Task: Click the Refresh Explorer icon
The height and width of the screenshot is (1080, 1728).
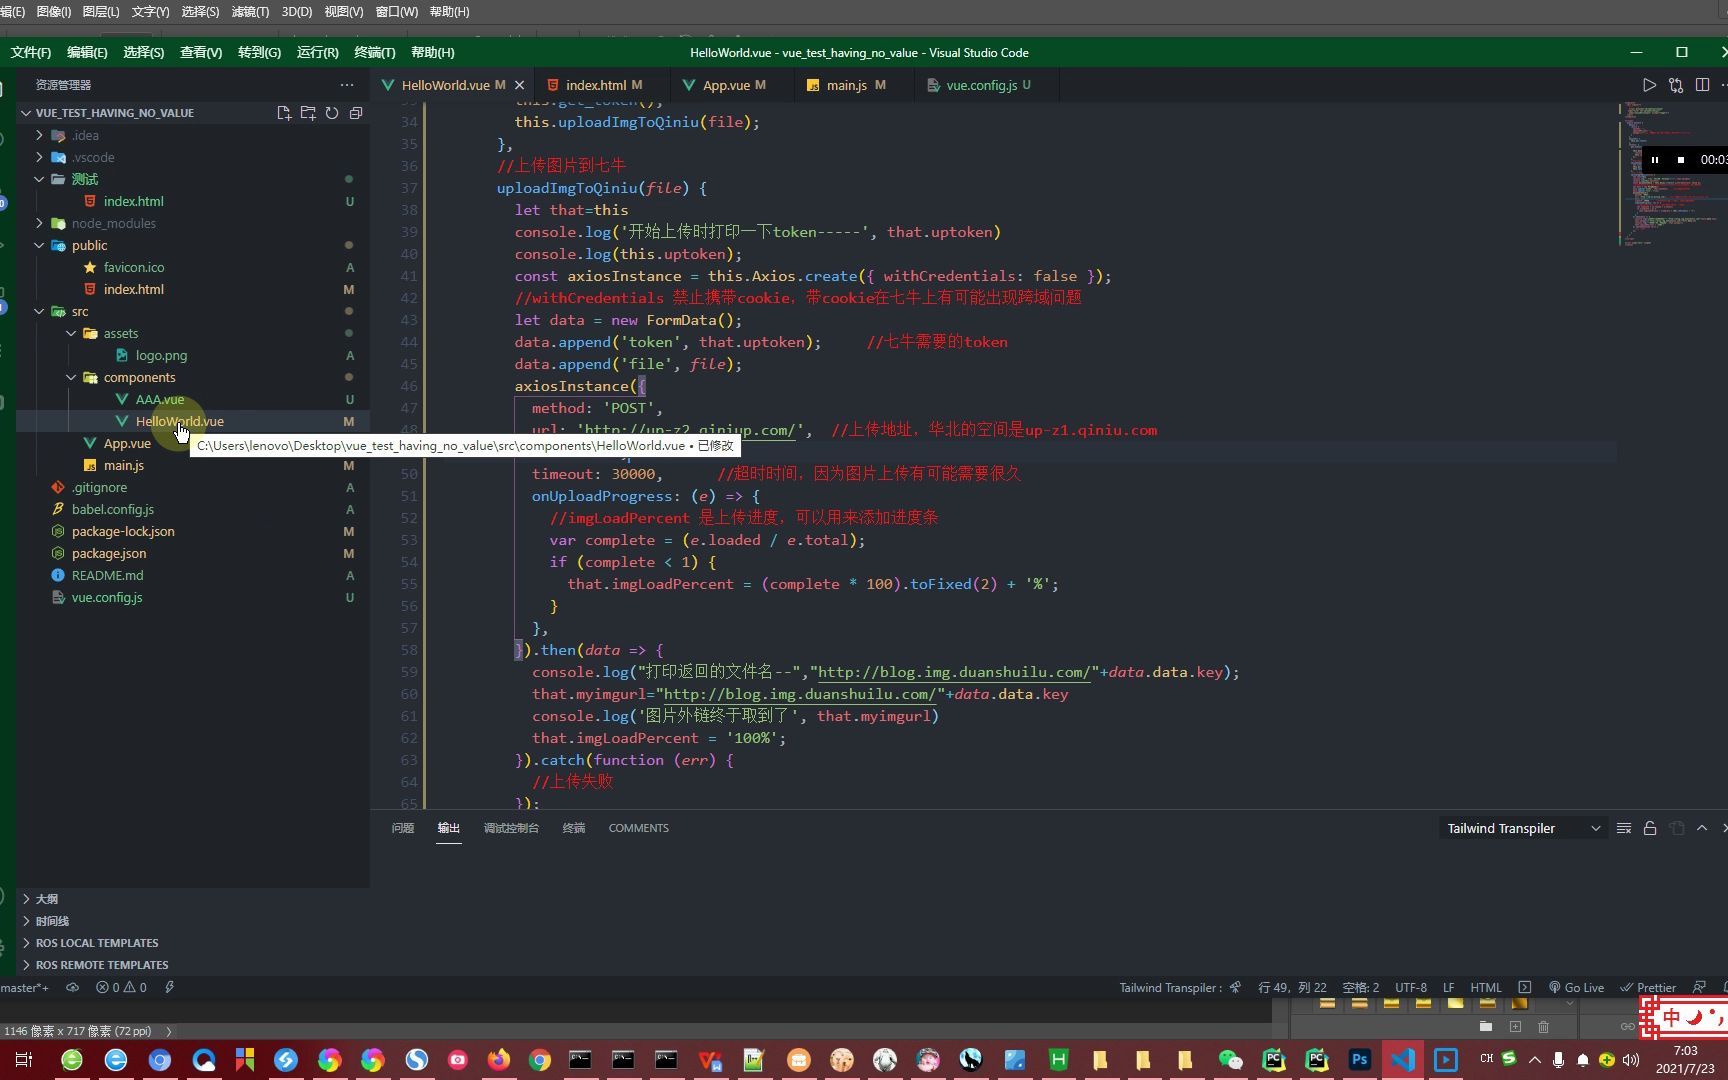Action: 332,113
